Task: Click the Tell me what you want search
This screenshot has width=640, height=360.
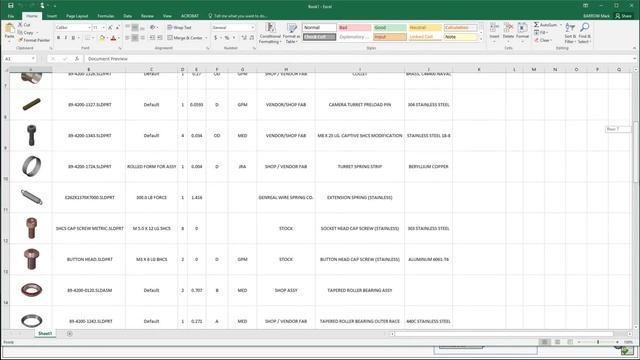Action: [238, 16]
